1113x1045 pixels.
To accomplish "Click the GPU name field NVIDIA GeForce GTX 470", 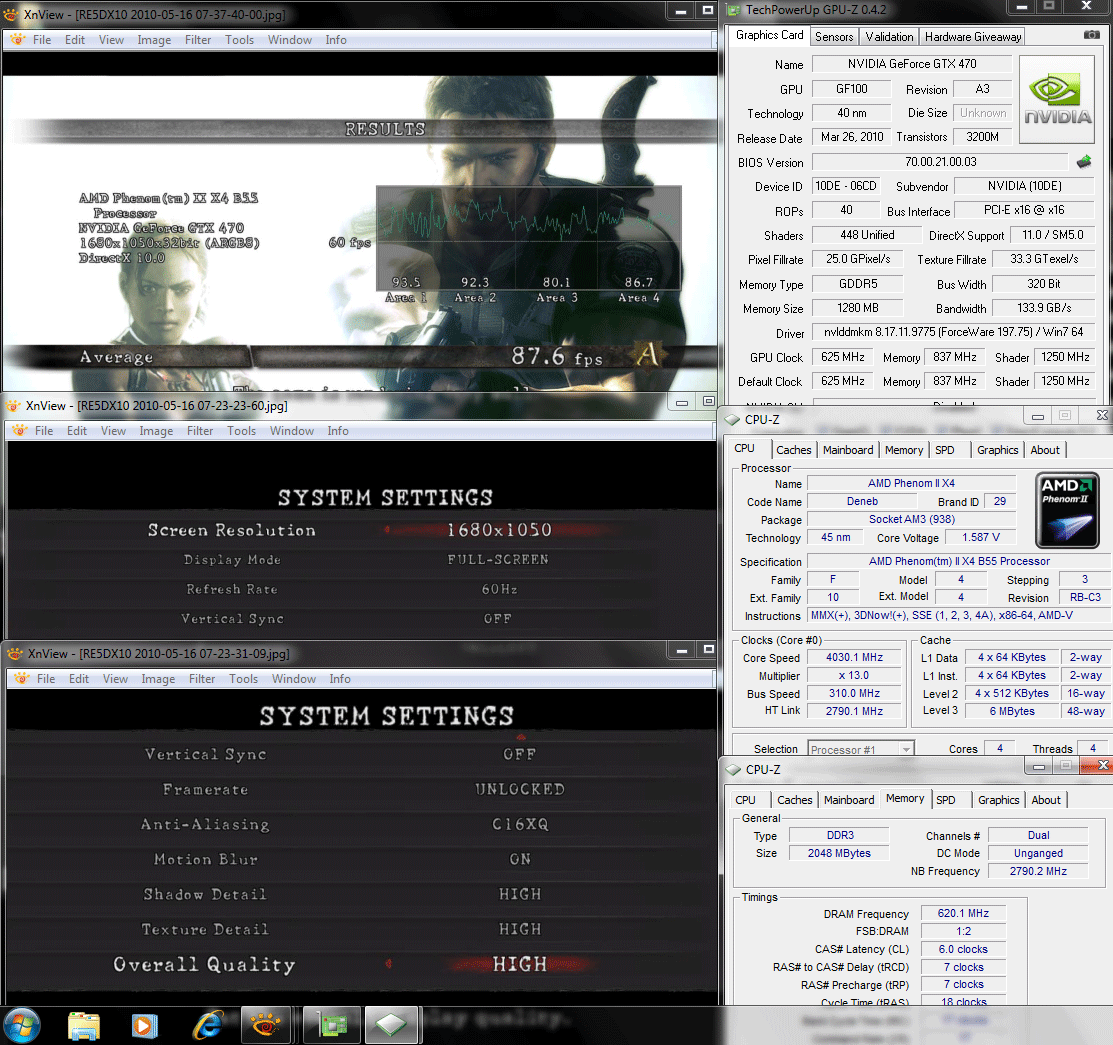I will click(912, 64).
